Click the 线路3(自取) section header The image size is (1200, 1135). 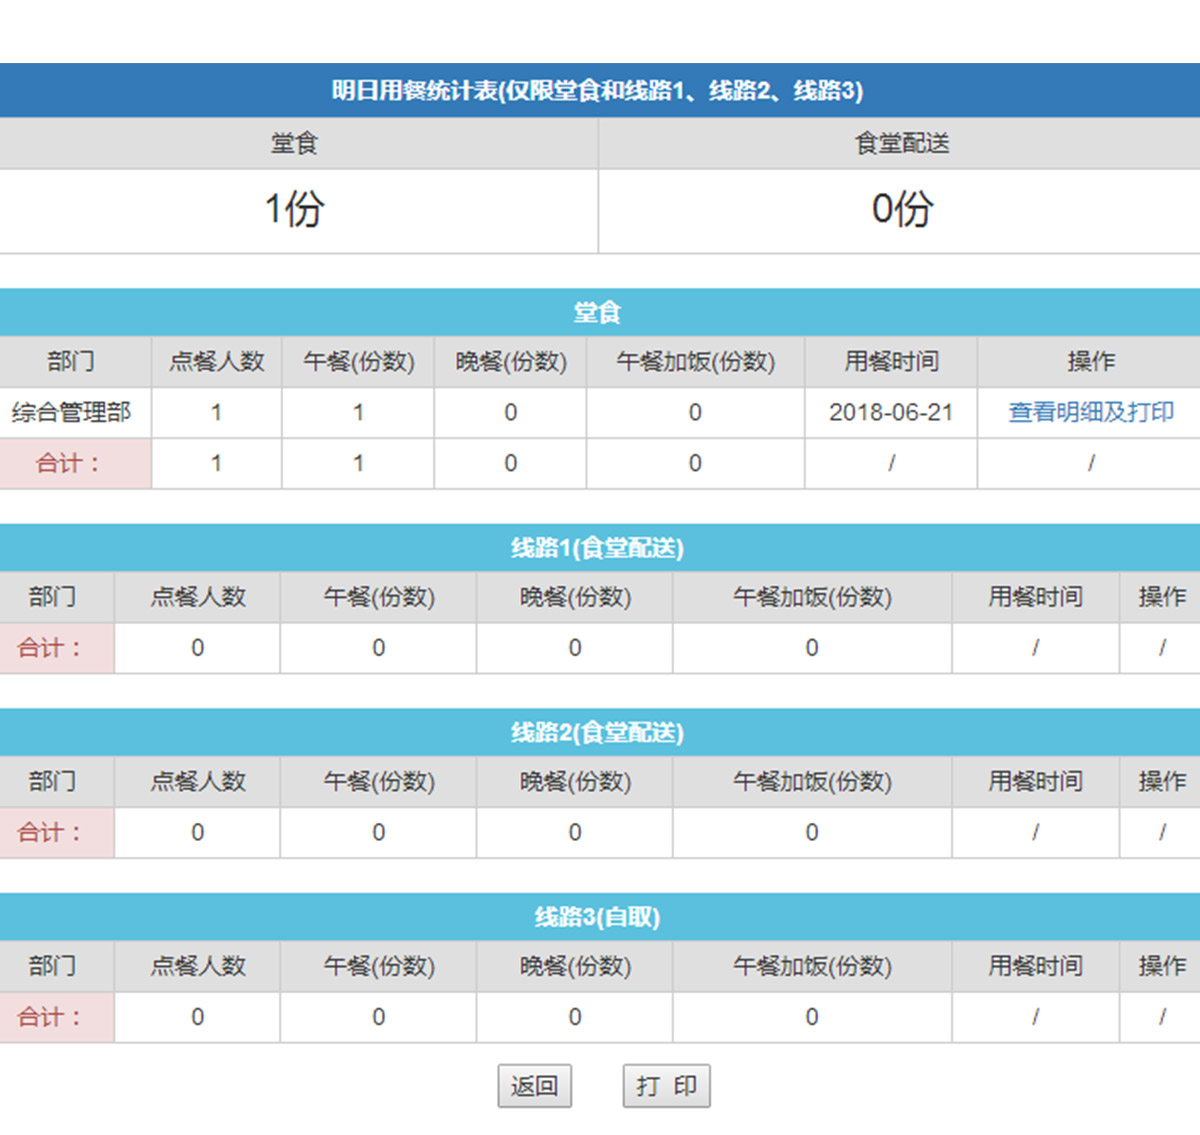pyautogui.click(x=598, y=917)
